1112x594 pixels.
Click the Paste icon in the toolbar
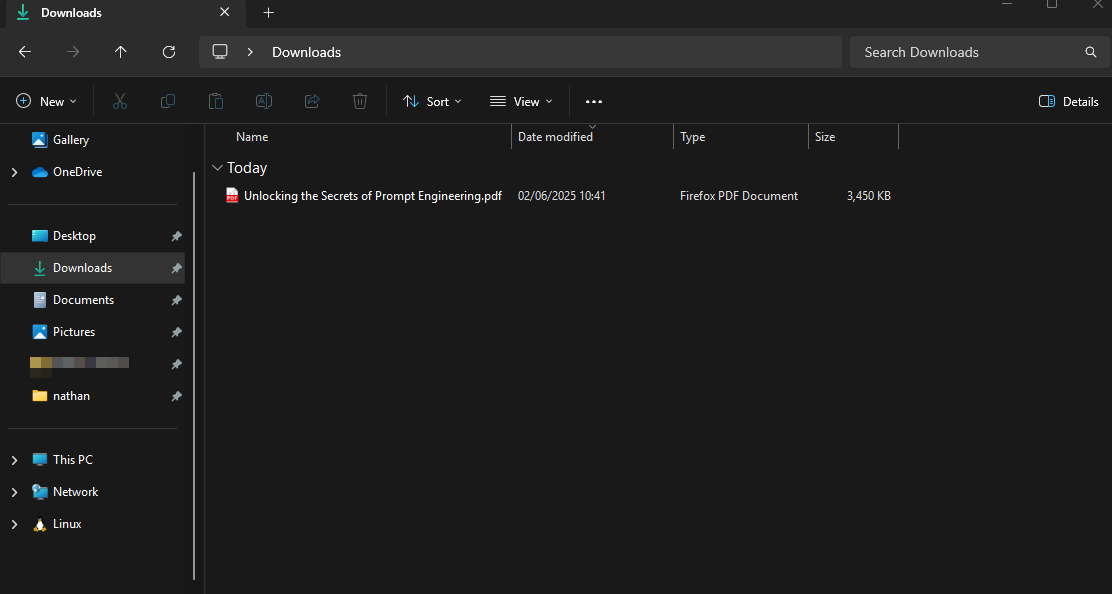(x=216, y=101)
